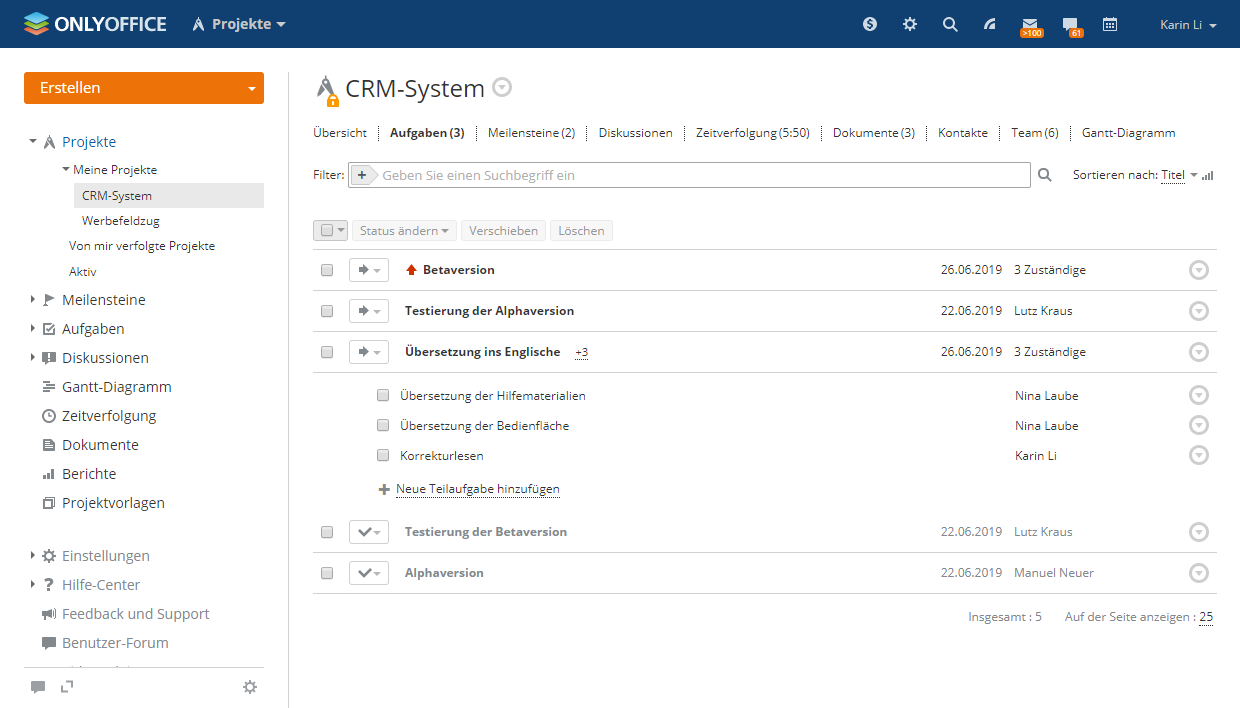Switch to the Meilensteine (2) tab

pos(531,133)
